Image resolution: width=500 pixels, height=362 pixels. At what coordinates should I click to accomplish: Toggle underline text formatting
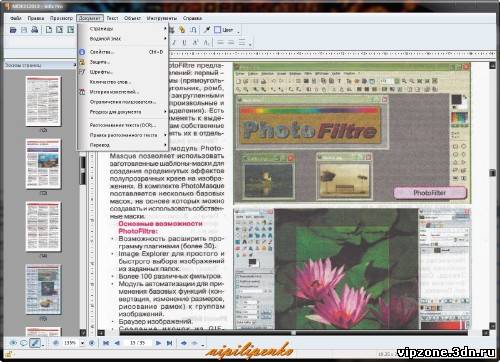click(x=184, y=43)
